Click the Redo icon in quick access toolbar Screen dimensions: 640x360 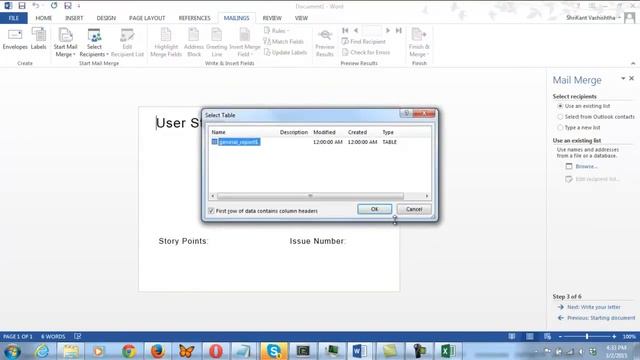(x=54, y=6)
